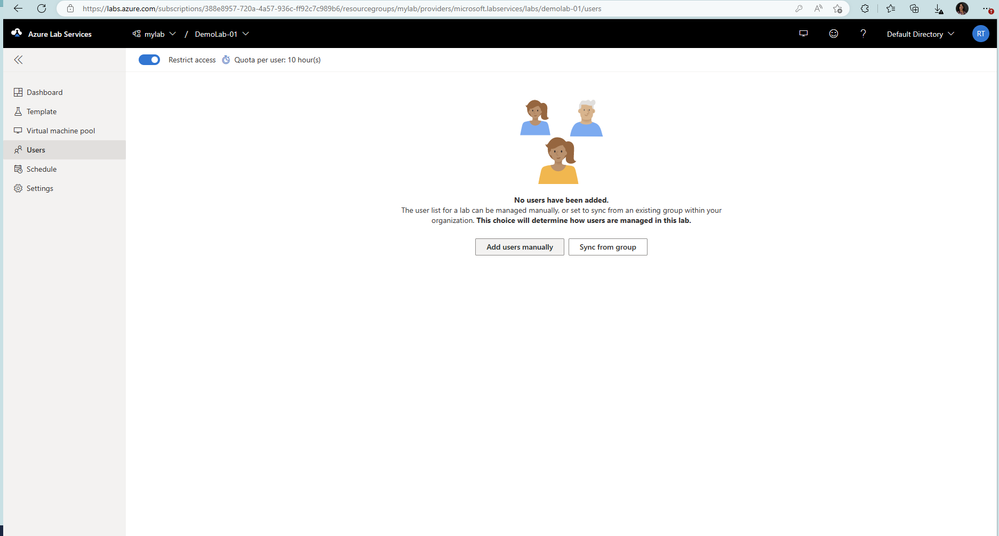Image resolution: width=999 pixels, height=536 pixels.
Task: Select the Users page
Action: point(64,150)
